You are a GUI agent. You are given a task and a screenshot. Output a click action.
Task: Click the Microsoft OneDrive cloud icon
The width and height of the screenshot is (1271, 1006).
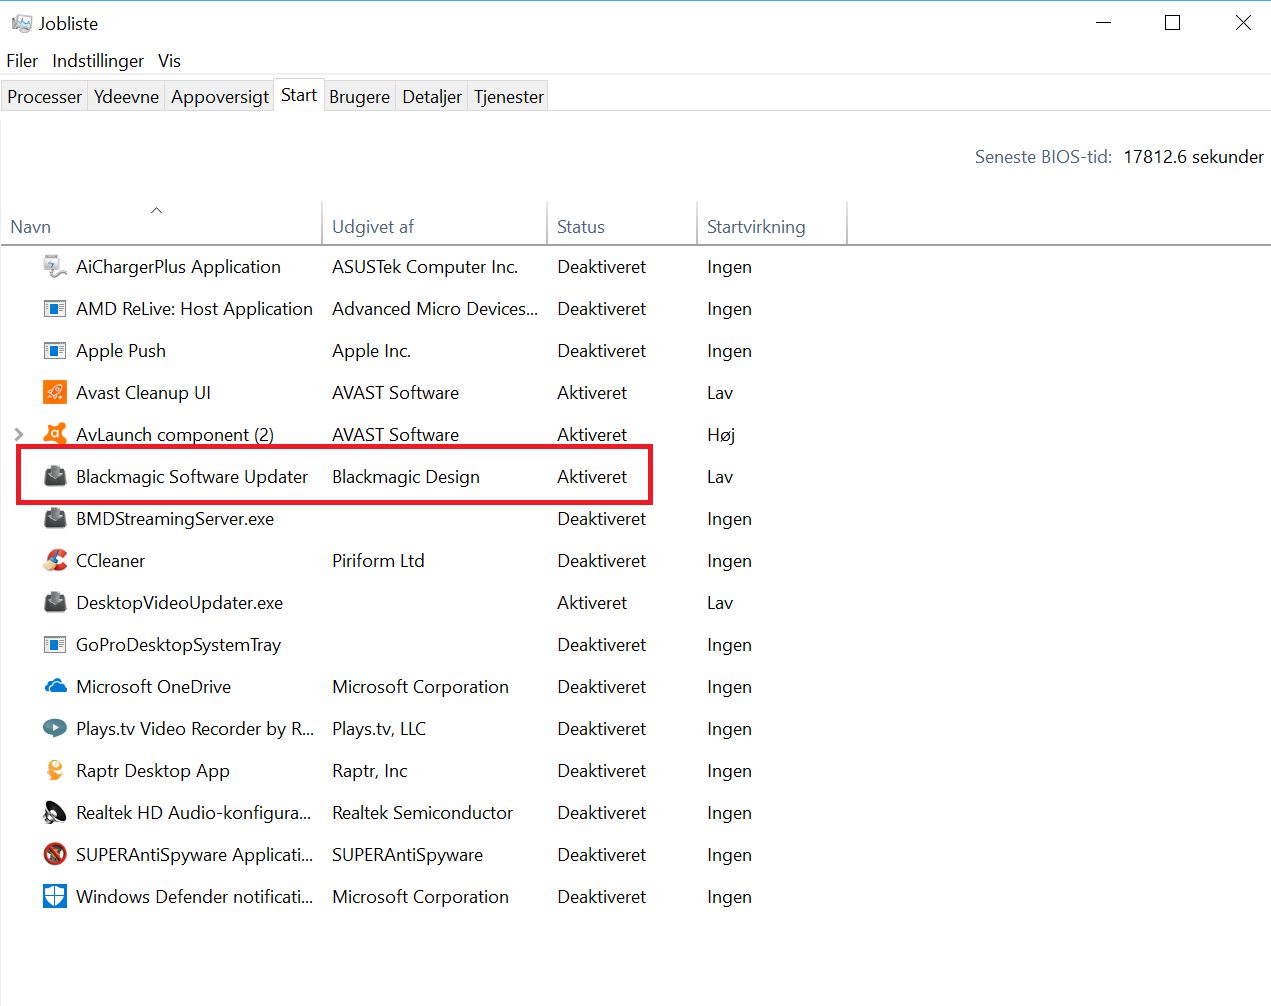55,687
